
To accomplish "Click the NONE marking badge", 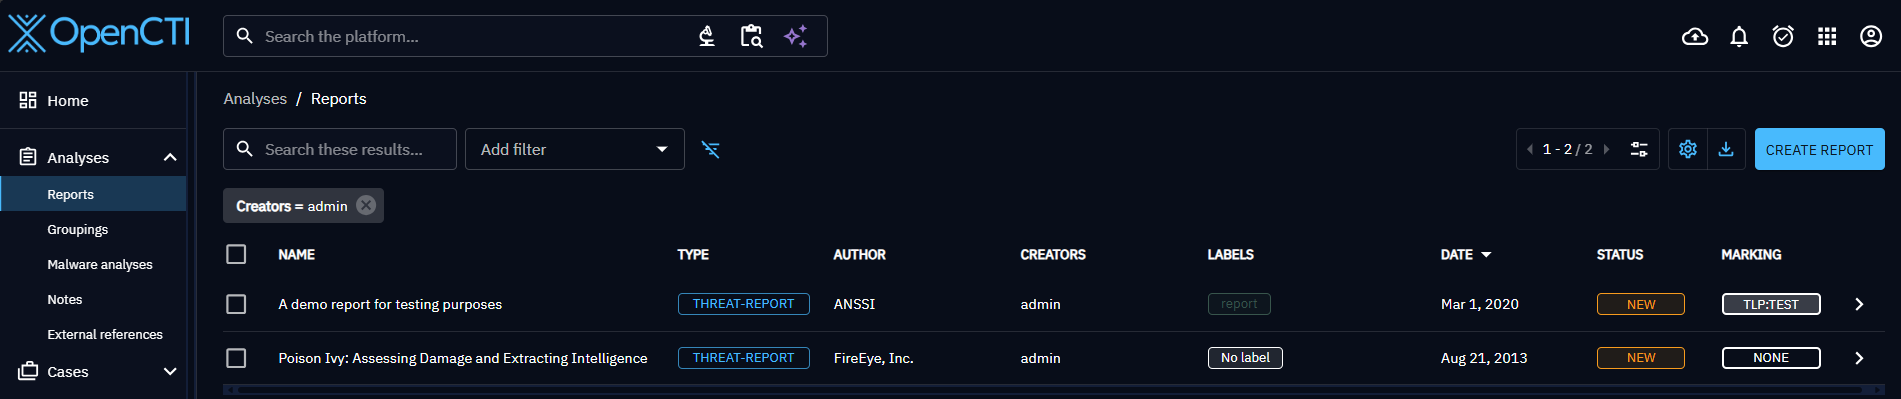I will click(1771, 358).
